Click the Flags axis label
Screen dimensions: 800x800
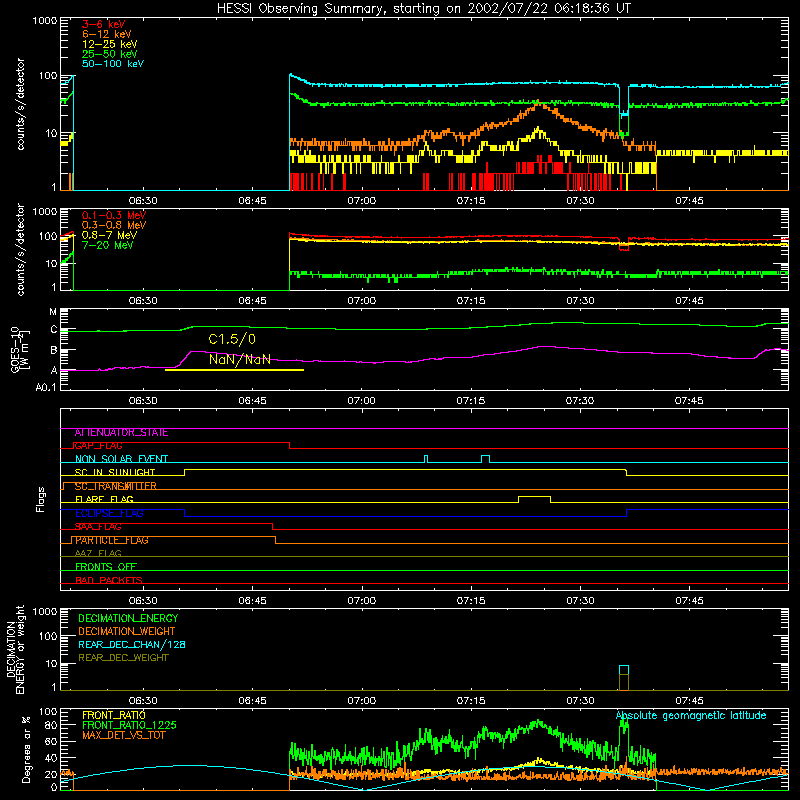point(40,499)
